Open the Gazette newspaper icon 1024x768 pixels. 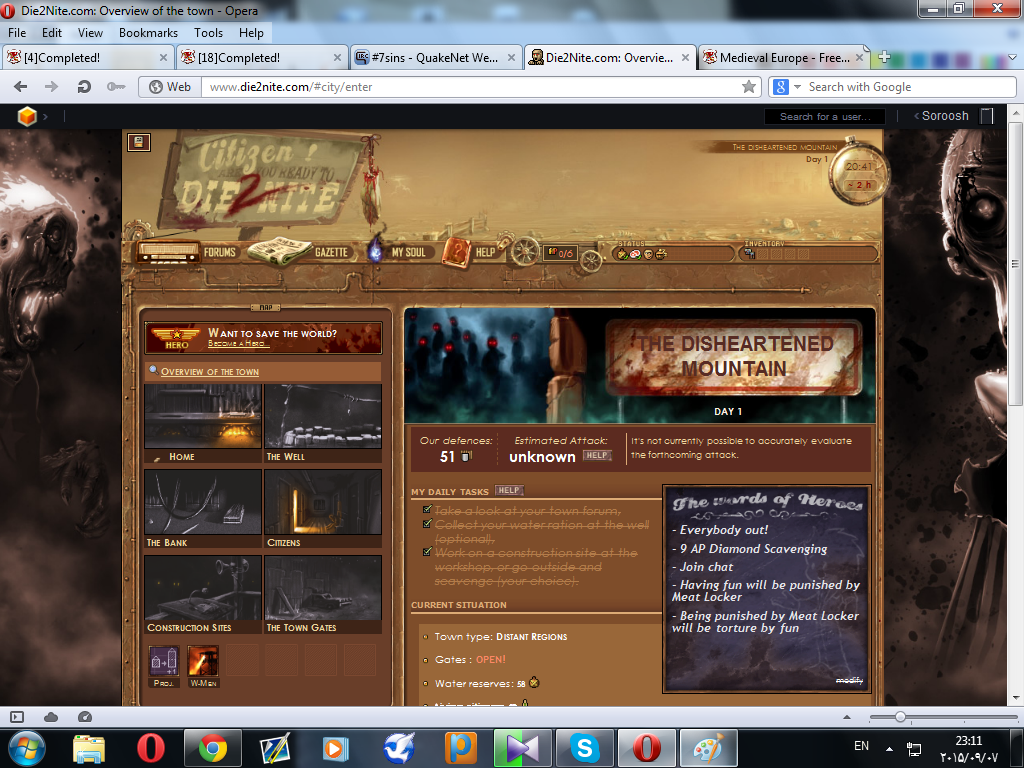click(280, 252)
